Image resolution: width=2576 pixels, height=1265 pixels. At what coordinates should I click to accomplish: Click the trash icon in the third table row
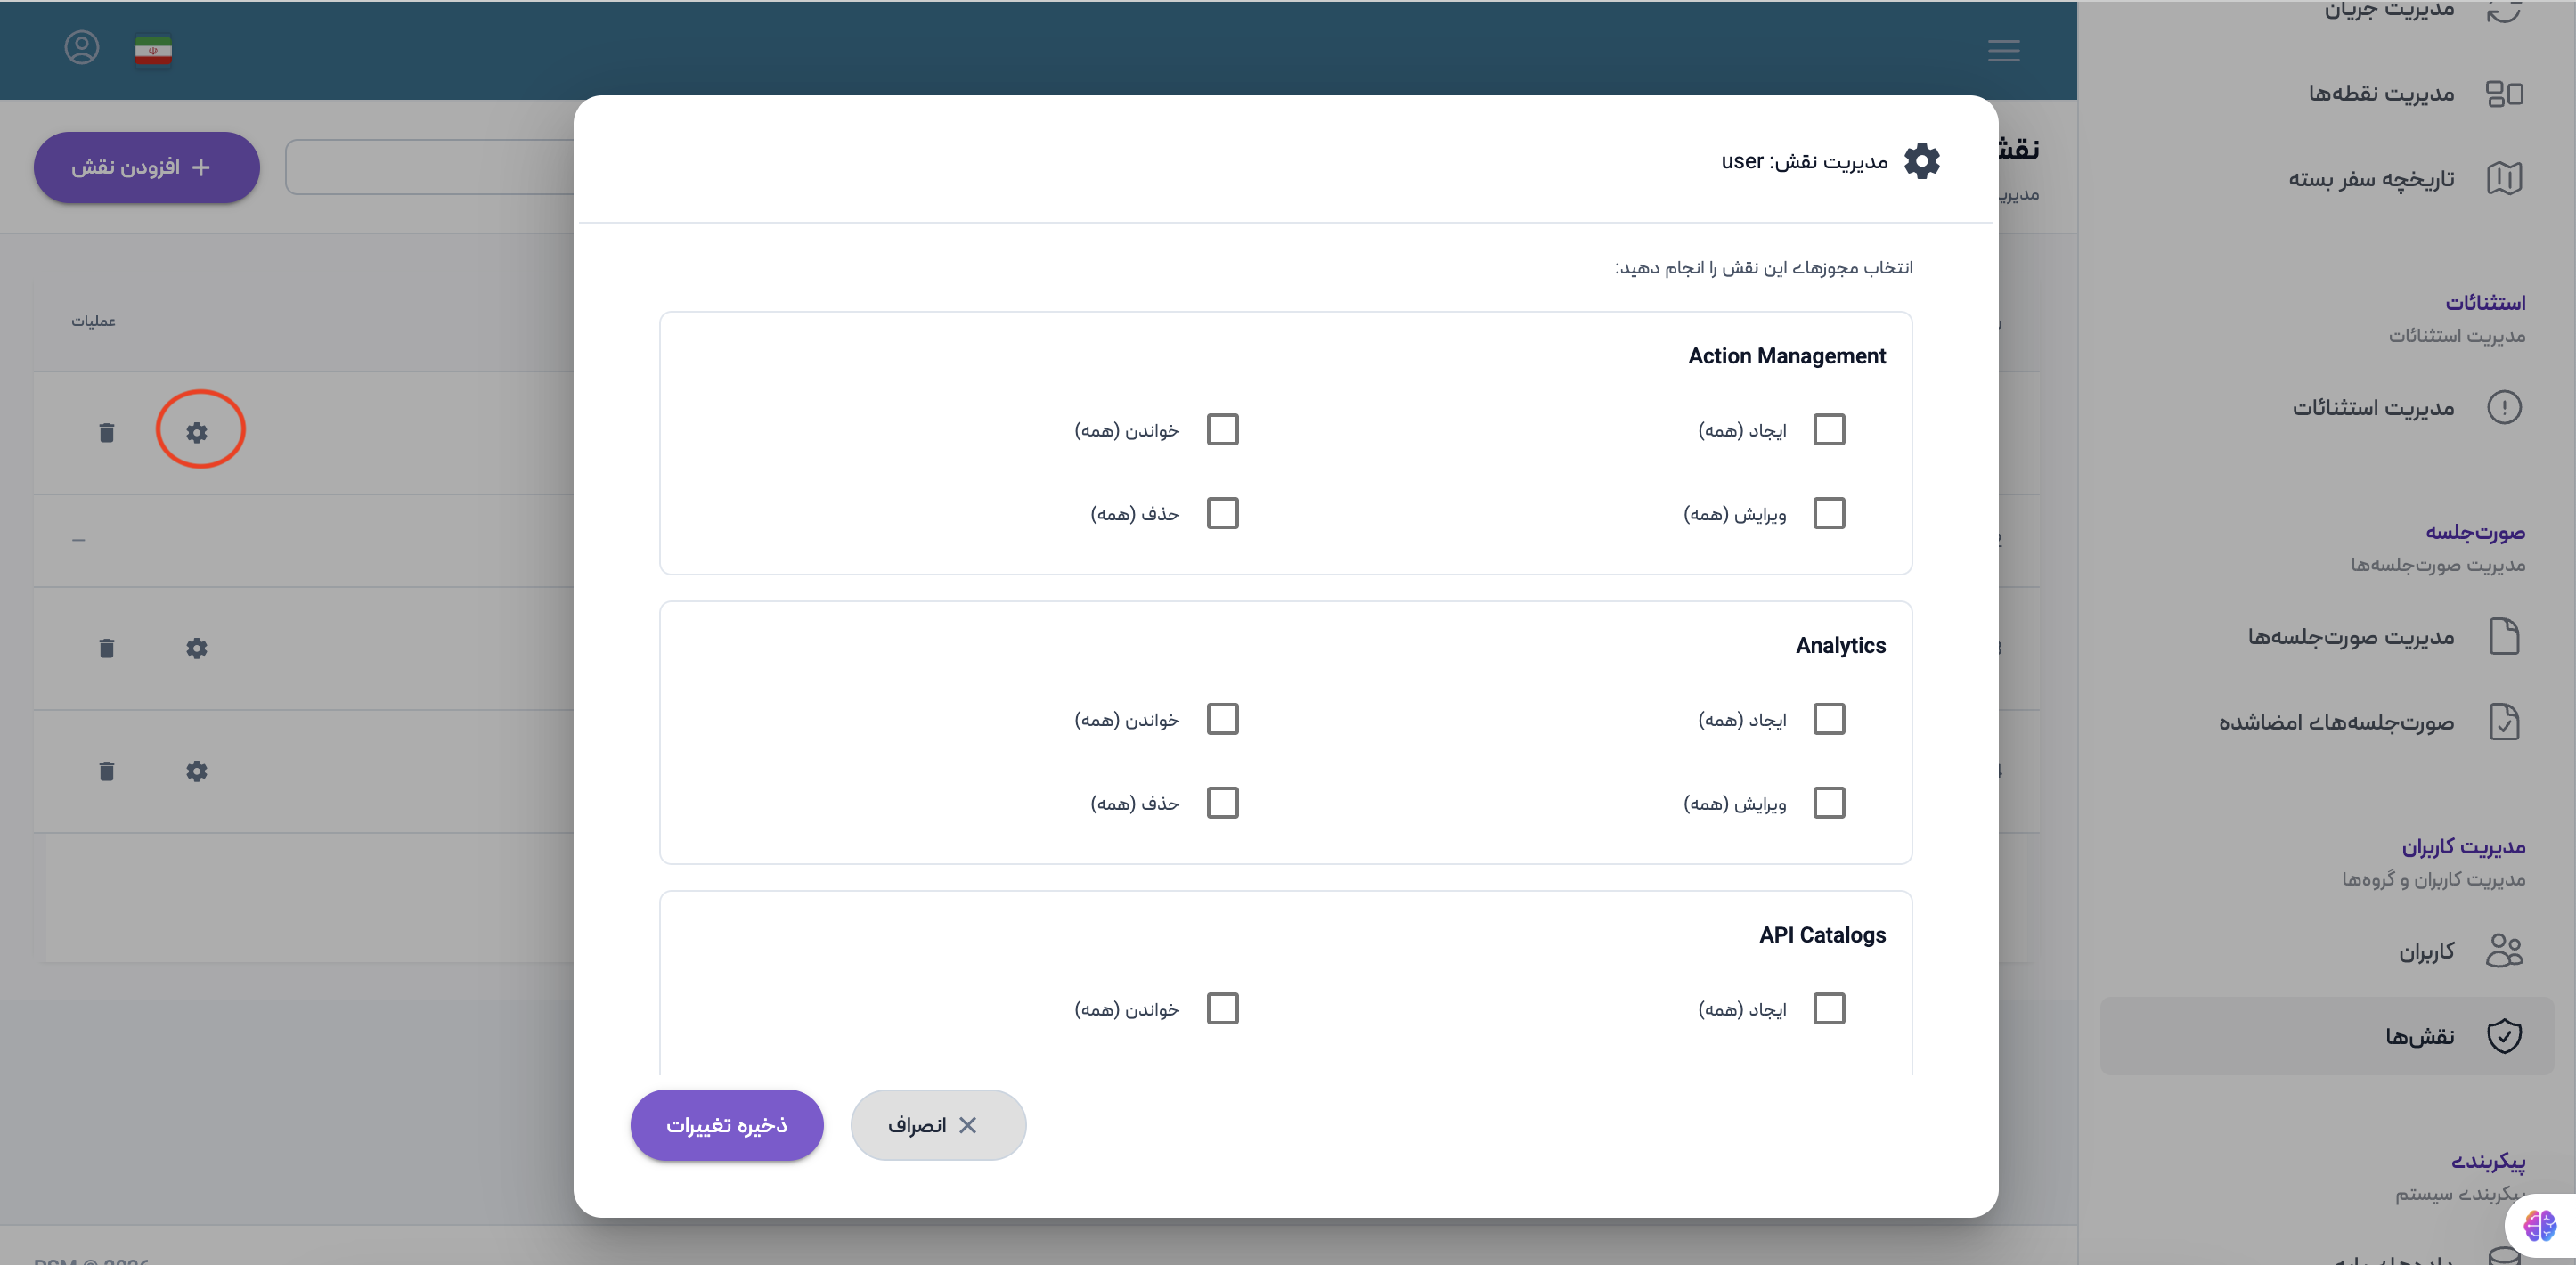click(107, 648)
